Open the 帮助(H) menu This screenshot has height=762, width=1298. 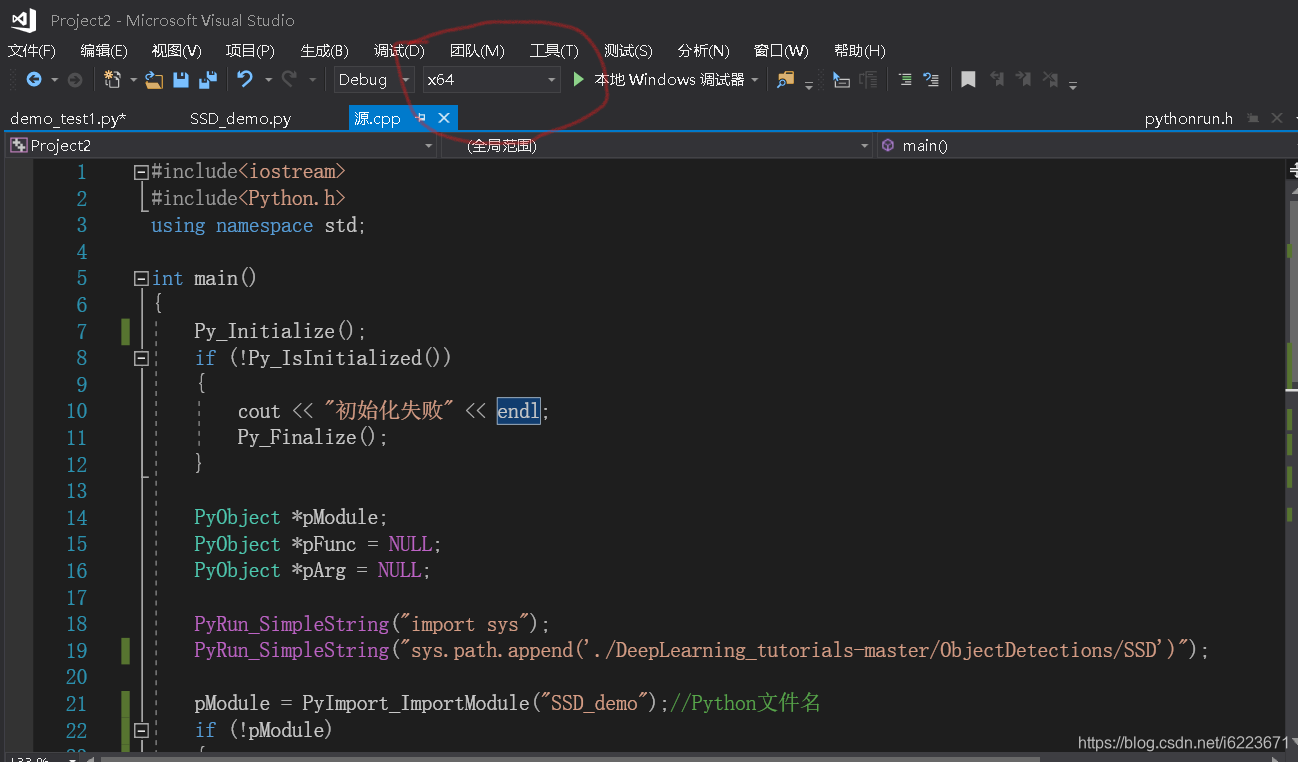click(x=859, y=51)
